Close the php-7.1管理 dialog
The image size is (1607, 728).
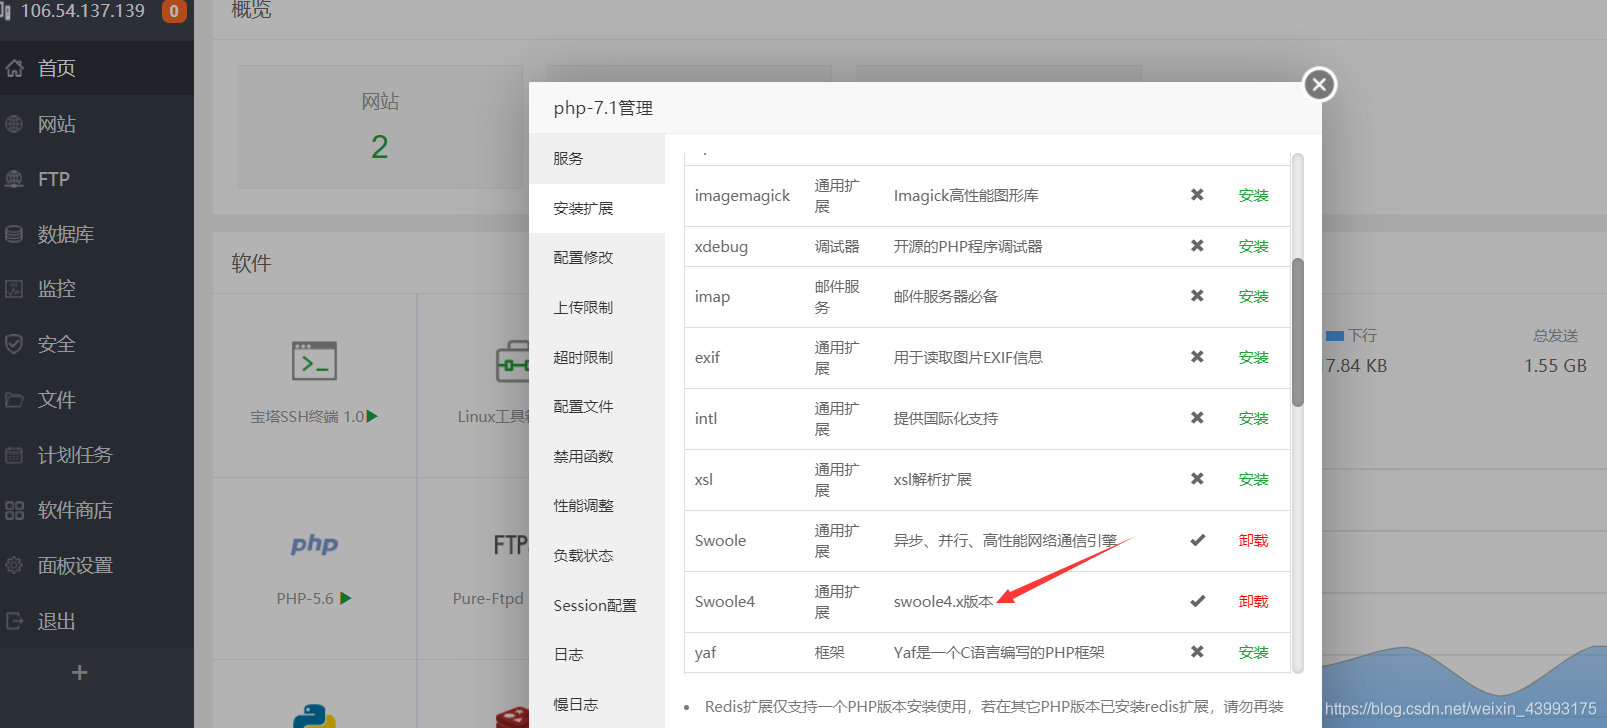pyautogui.click(x=1319, y=84)
